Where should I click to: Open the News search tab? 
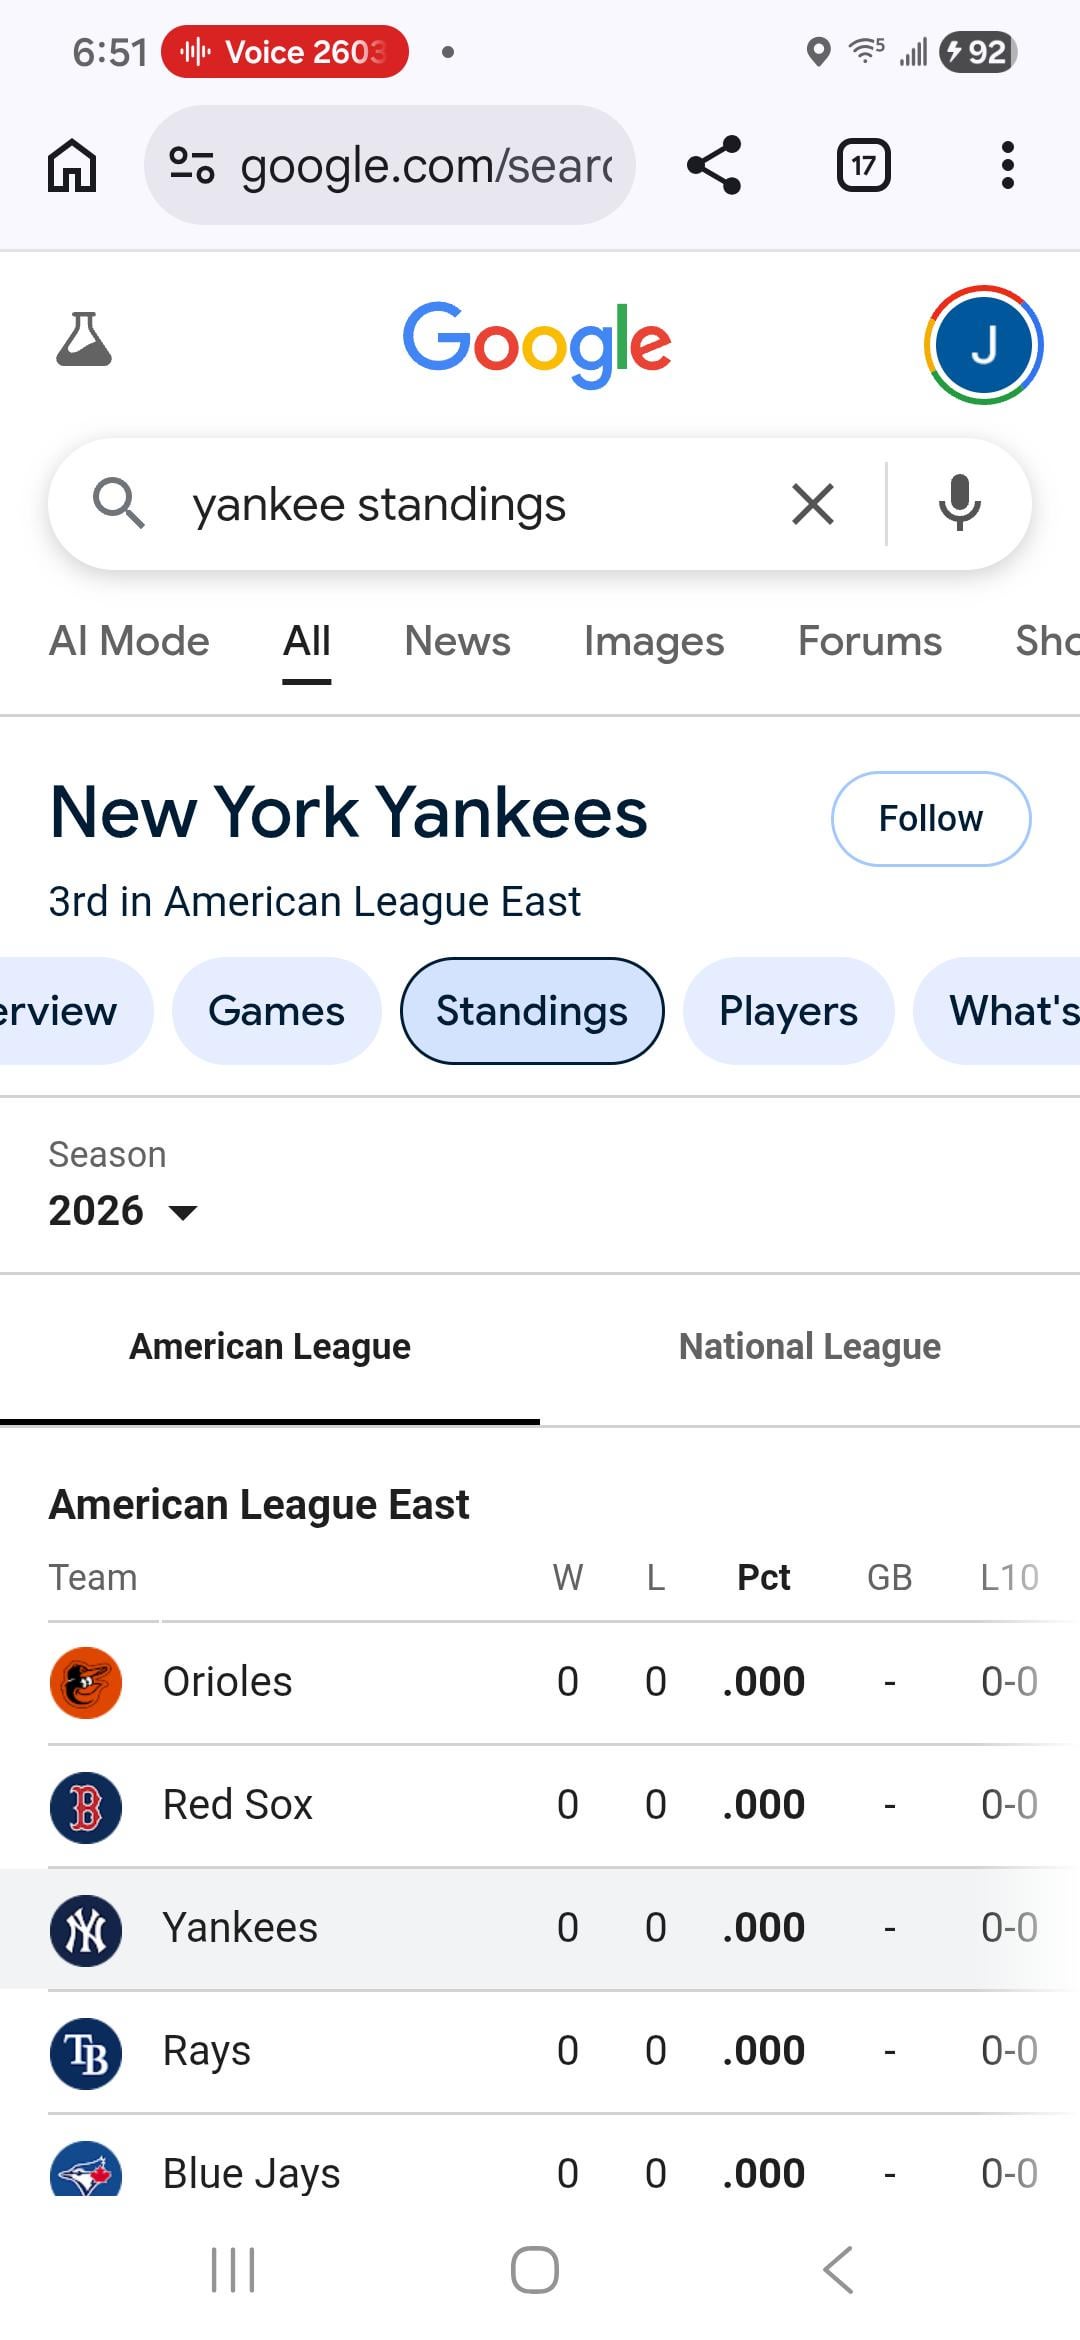click(457, 641)
